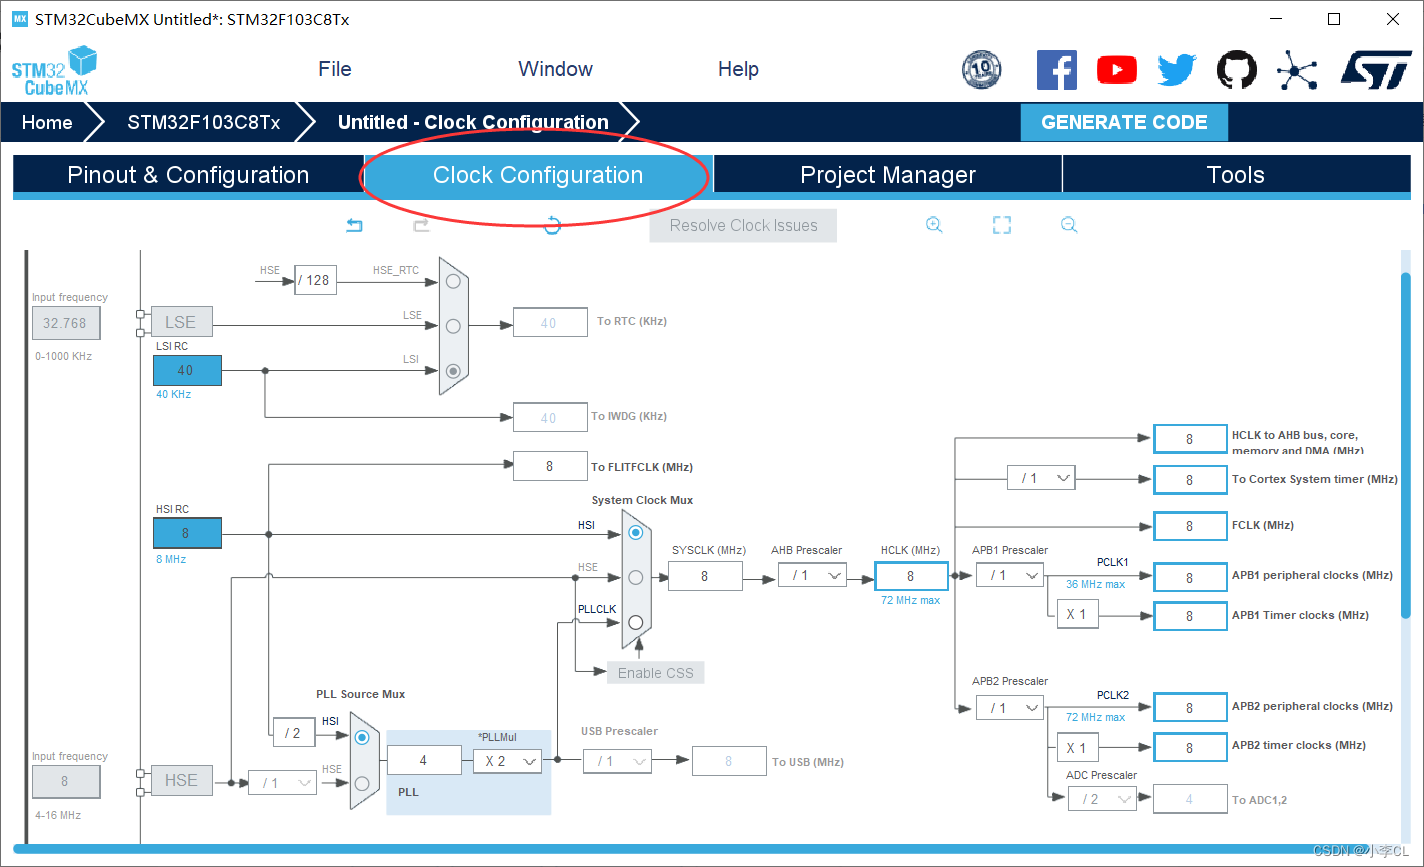Click the MX app icon in title bar
This screenshot has height=867, width=1424.
click(x=20, y=19)
